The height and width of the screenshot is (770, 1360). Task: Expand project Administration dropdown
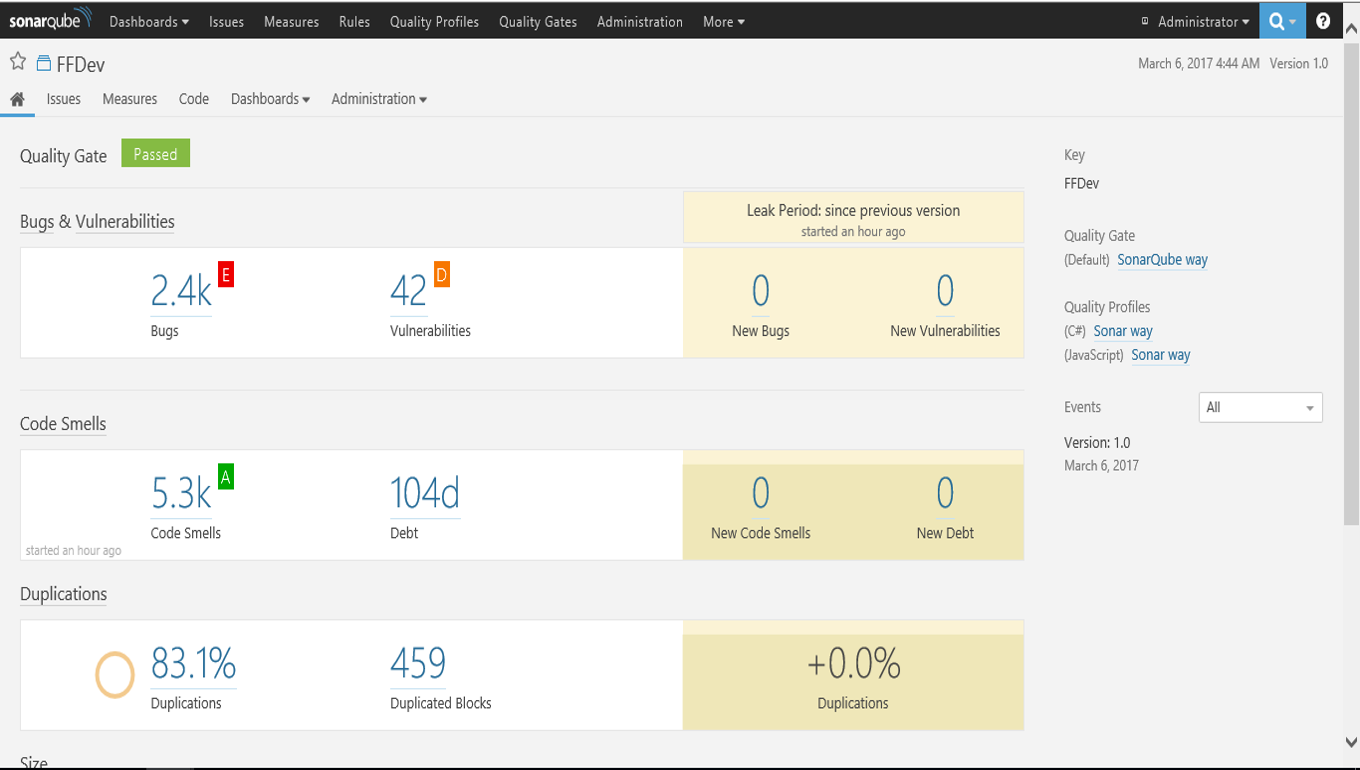(379, 99)
